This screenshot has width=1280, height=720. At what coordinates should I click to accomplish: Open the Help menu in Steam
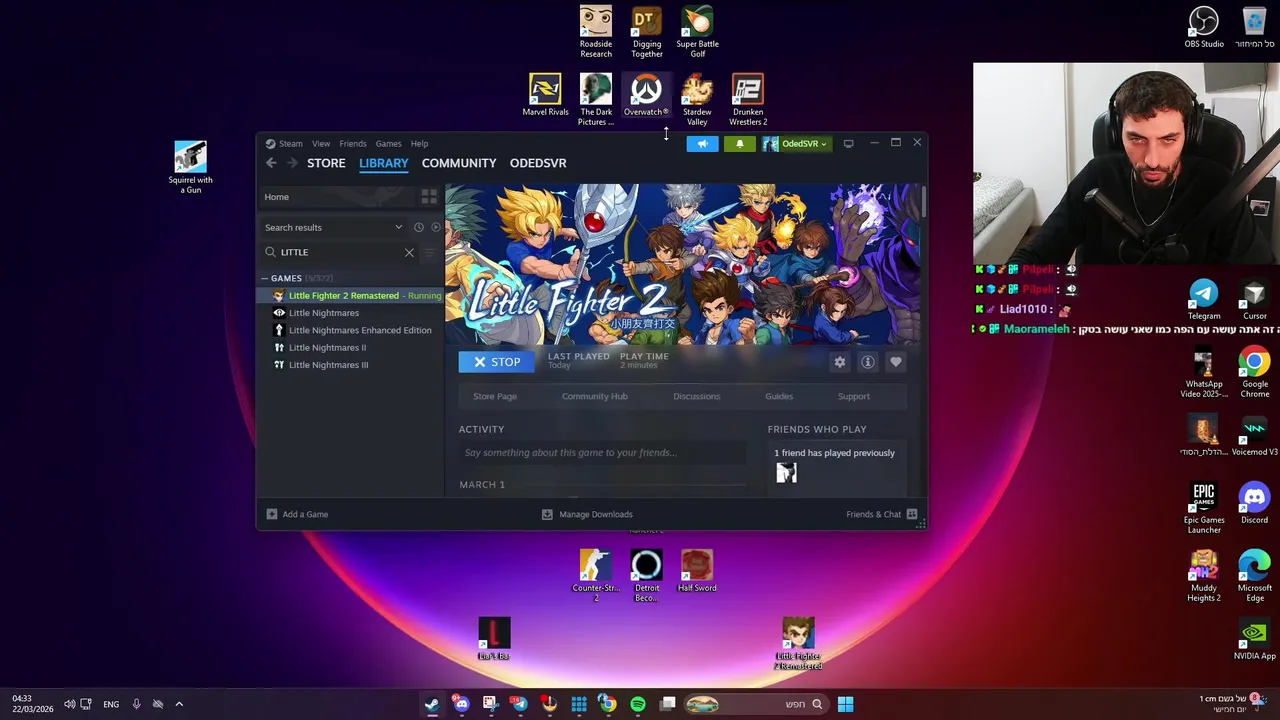click(419, 144)
